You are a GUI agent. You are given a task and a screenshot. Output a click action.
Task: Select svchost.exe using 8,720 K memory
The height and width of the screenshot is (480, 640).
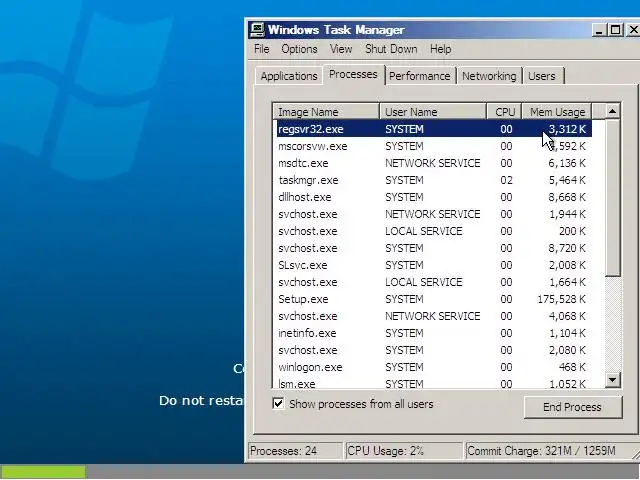434,248
